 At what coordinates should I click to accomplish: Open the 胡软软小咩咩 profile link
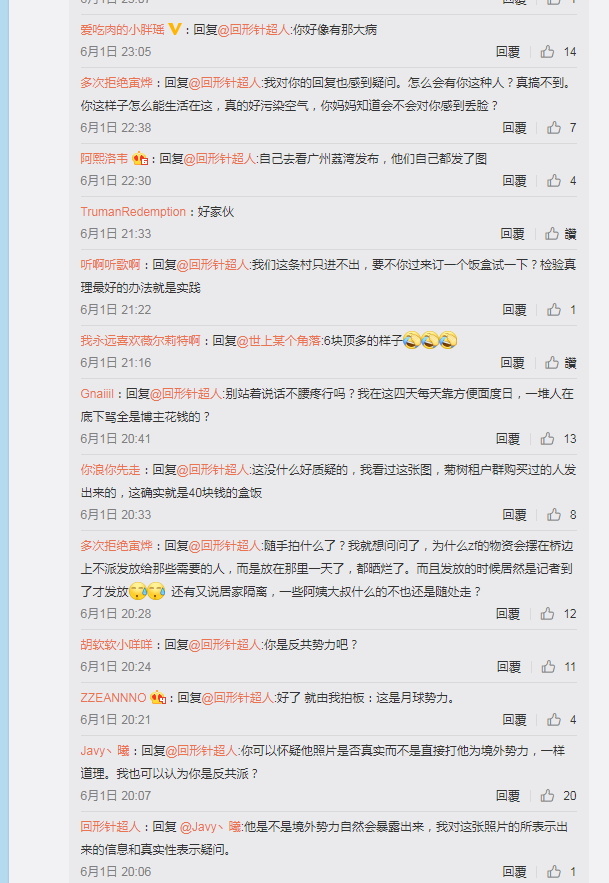116,645
